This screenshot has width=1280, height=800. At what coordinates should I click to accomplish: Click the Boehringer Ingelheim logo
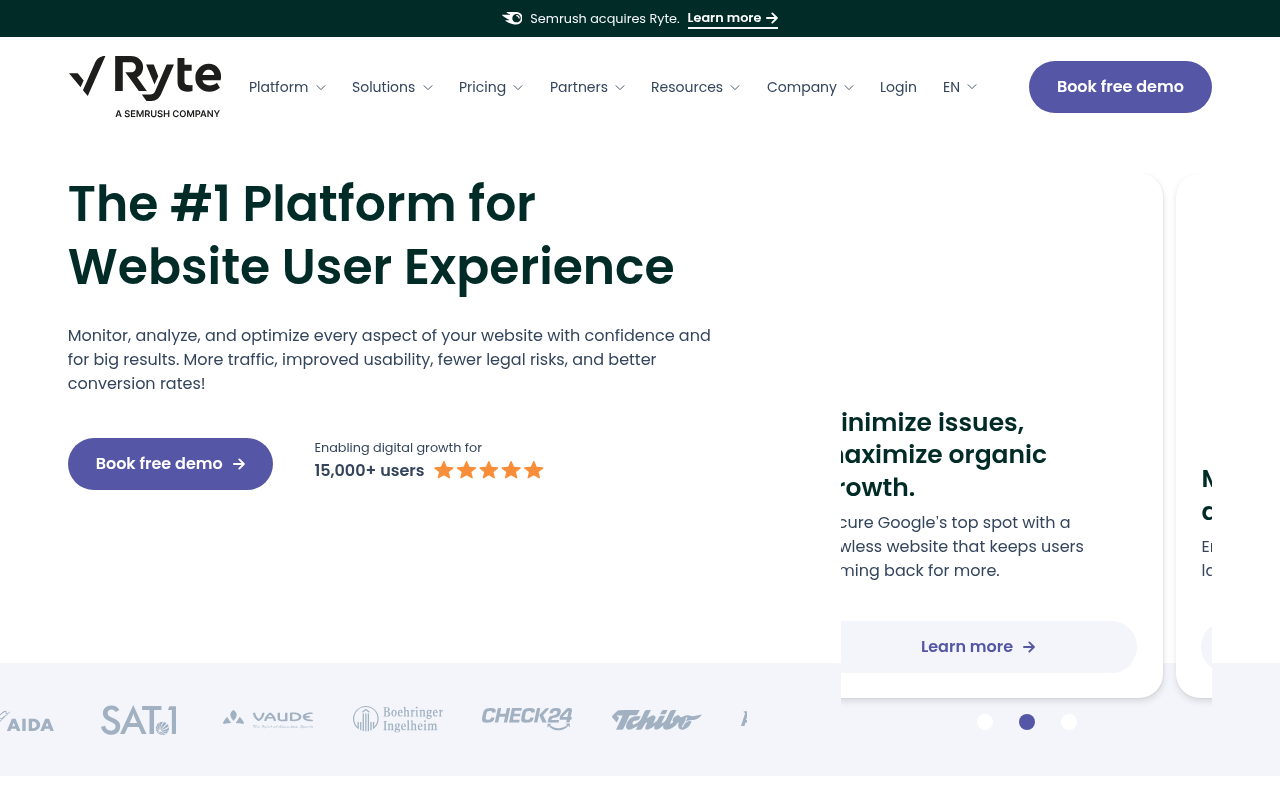point(398,719)
